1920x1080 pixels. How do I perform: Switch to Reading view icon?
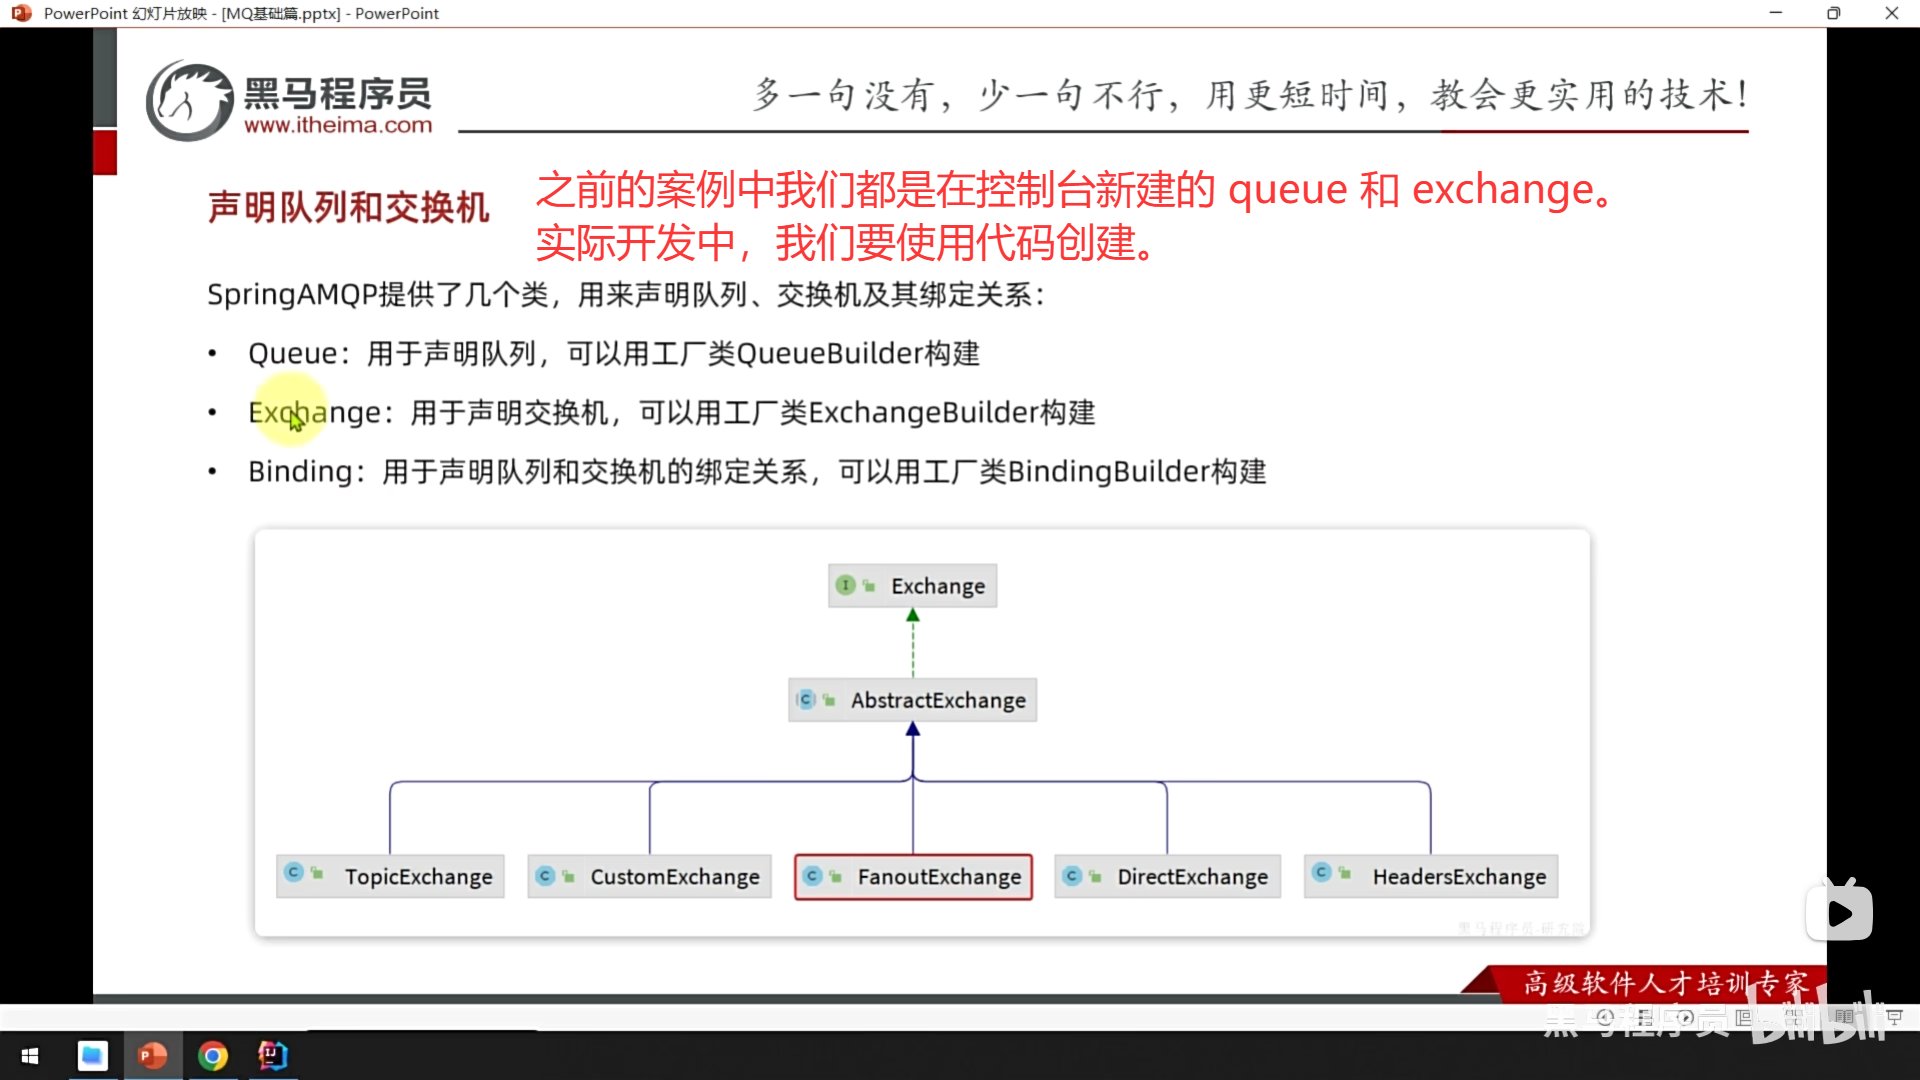(x=1844, y=1017)
